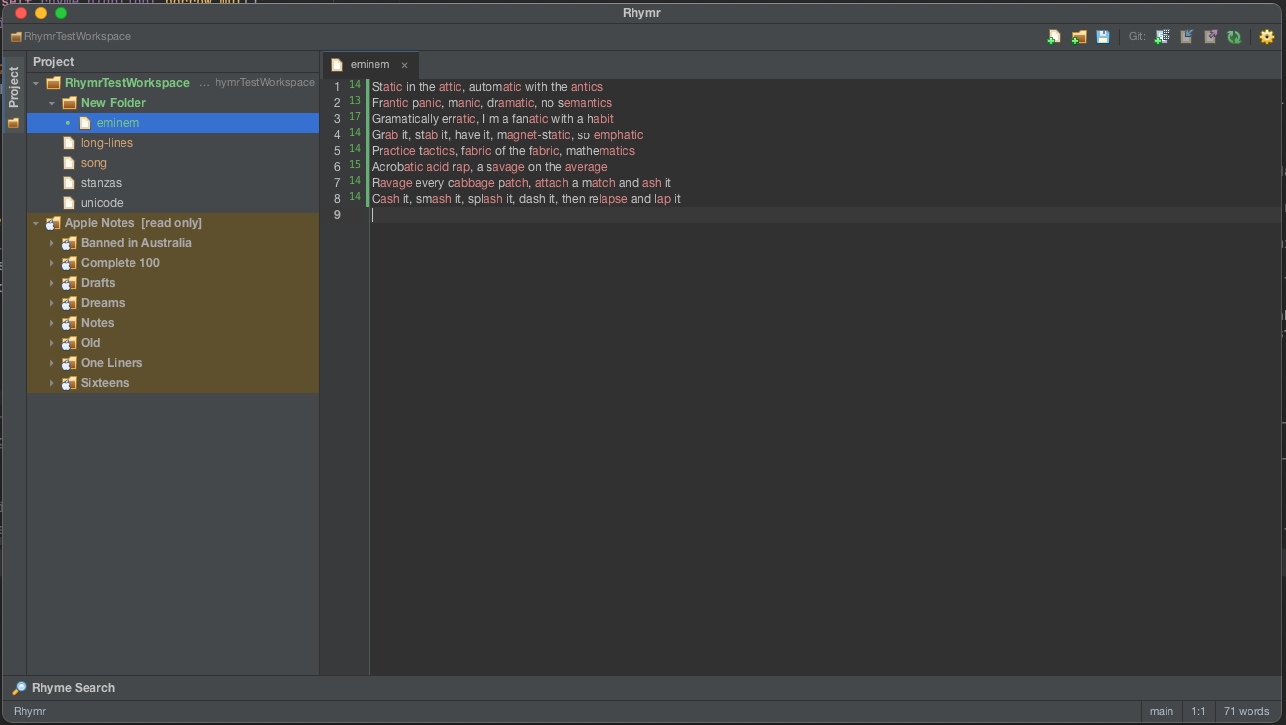Click the green Git sync refresh icon

point(1234,37)
